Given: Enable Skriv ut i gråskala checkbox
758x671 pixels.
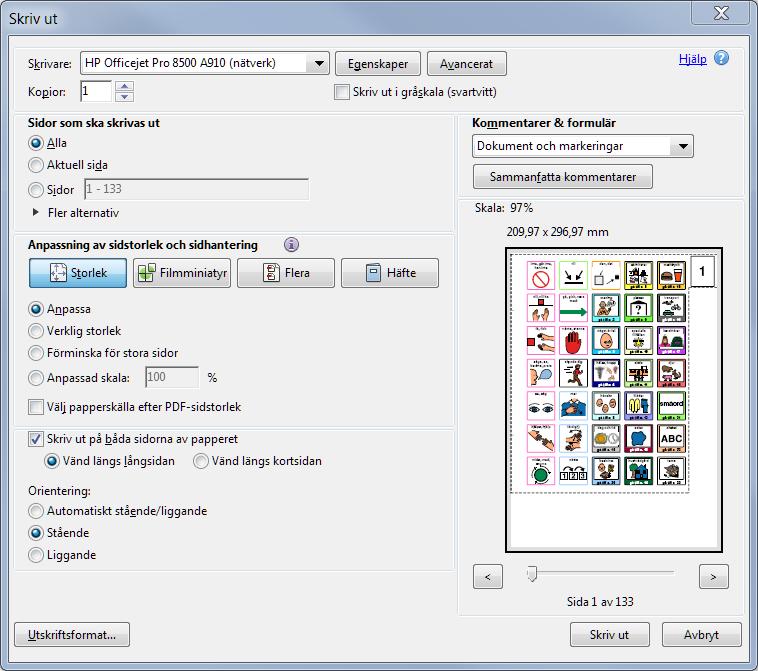Looking at the screenshot, I should [x=342, y=92].
